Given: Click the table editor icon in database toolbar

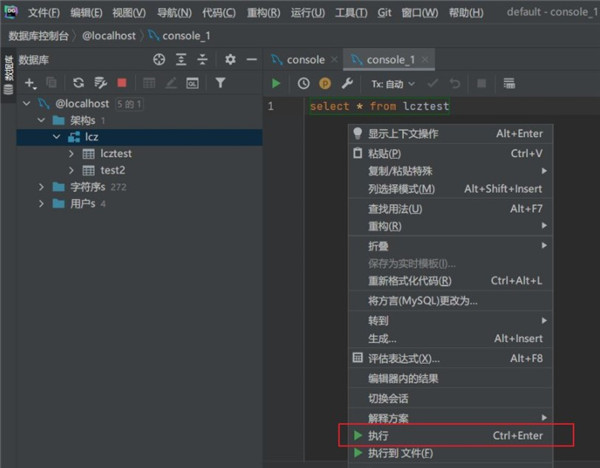Looking at the screenshot, I should pos(149,83).
